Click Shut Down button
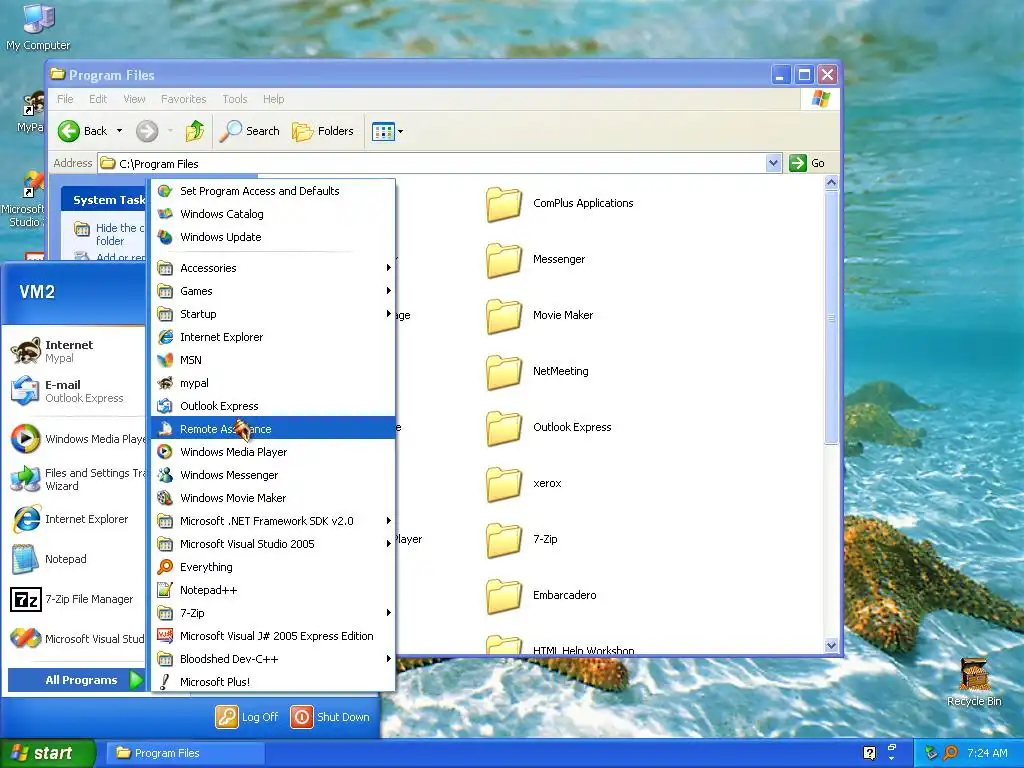Screen dimensions: 1024x768 coord(330,717)
